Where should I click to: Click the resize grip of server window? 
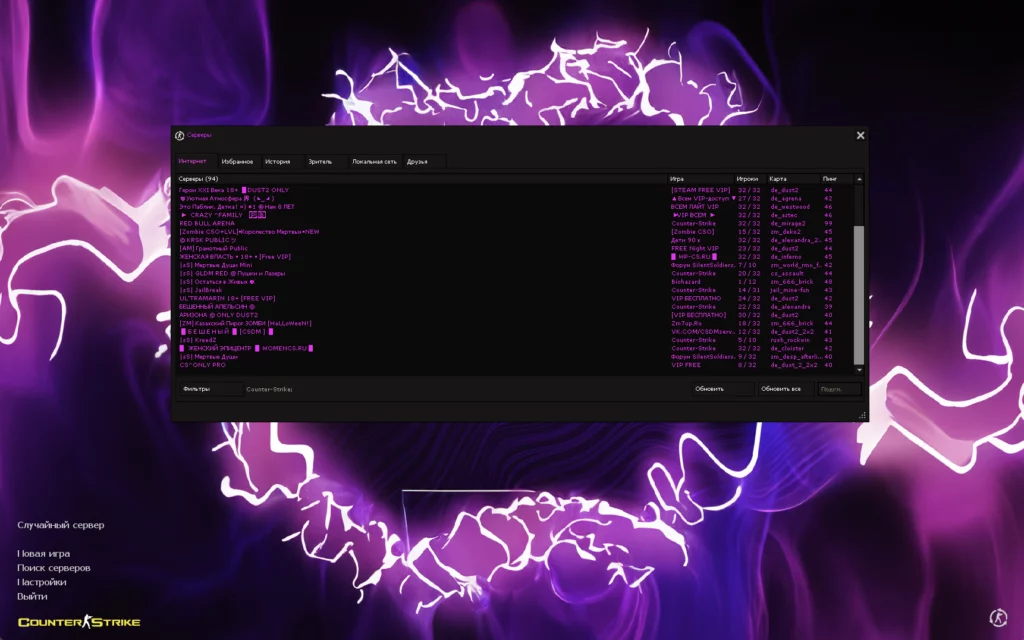point(862,414)
